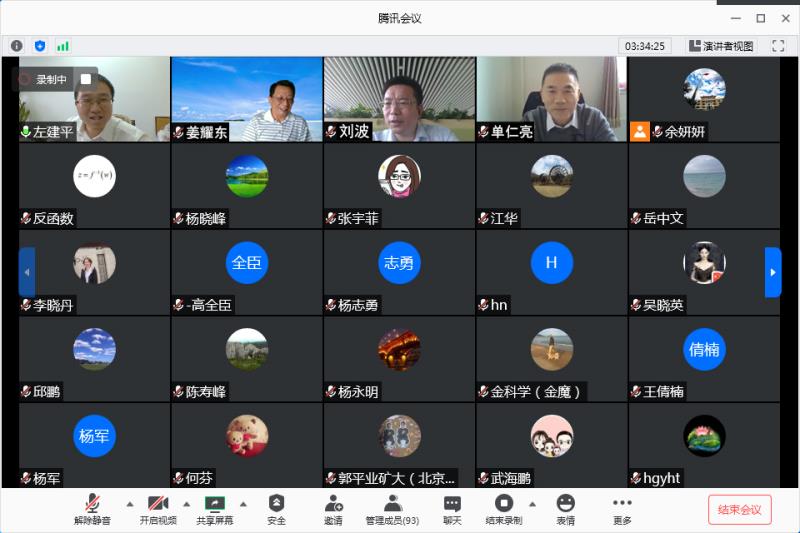Image resolution: width=800 pixels, height=533 pixels.
Task: Open the 聊天 chat panel
Action: (x=452, y=510)
